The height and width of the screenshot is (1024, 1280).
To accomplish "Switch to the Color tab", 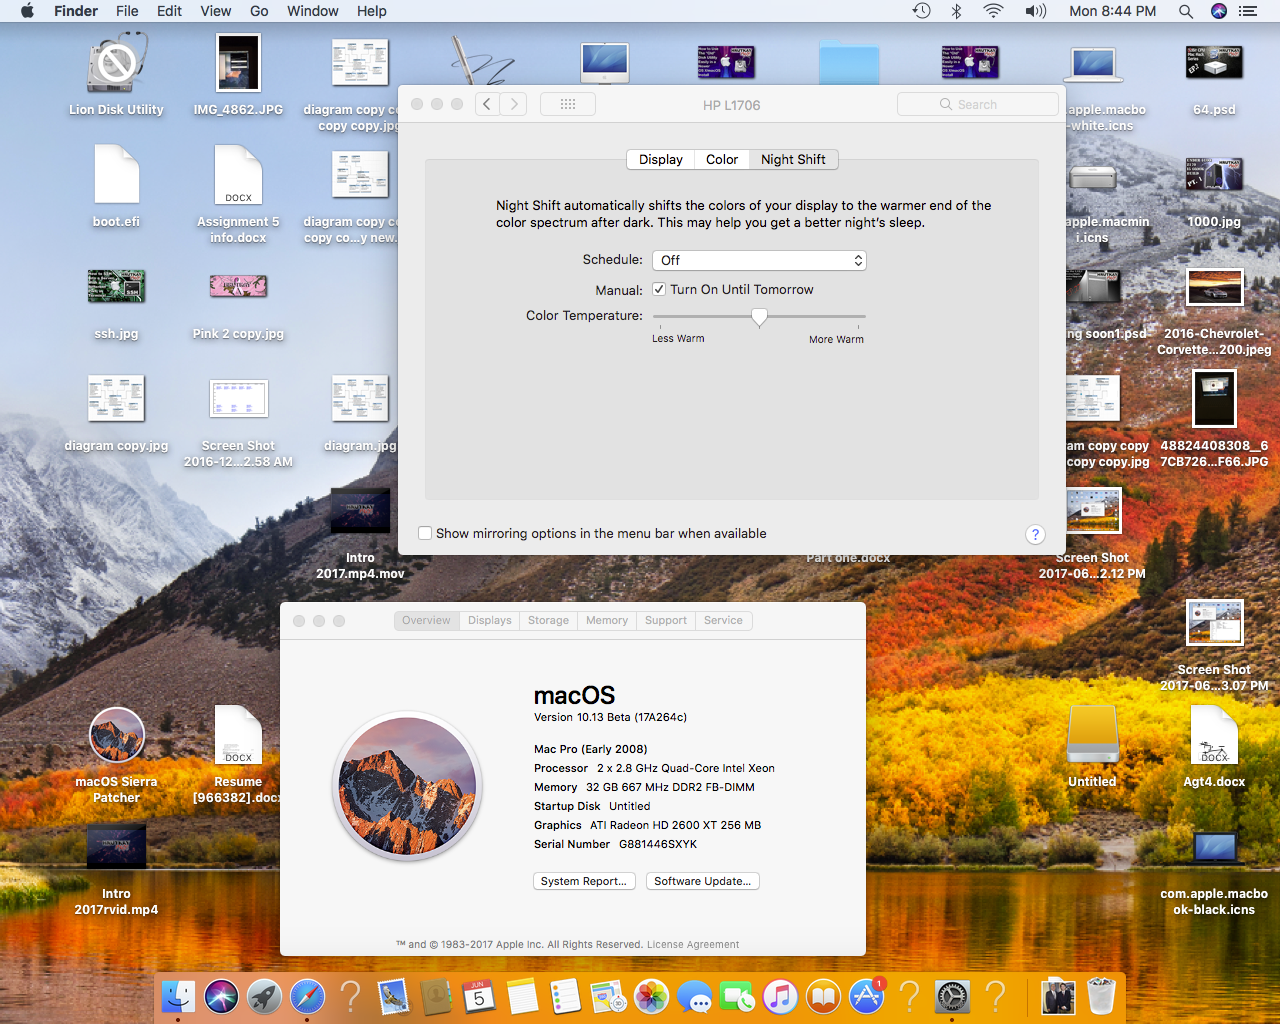I will 722,159.
